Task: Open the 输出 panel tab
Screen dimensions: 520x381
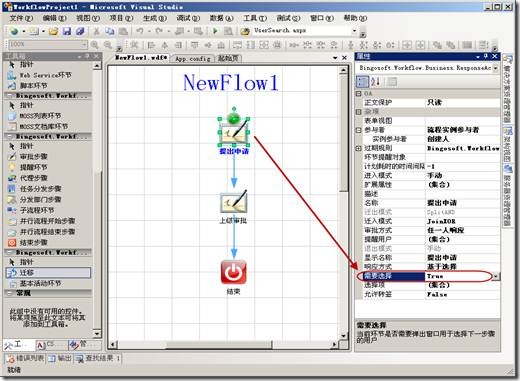Action: [60, 358]
